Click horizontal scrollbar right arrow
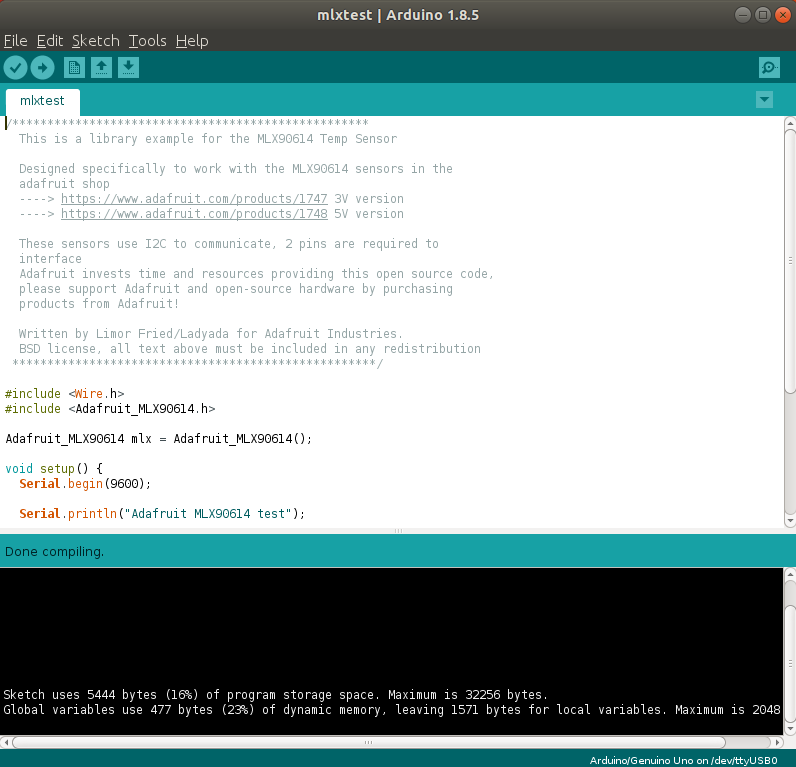Screen dimensions: 796x767 (x=778, y=742)
